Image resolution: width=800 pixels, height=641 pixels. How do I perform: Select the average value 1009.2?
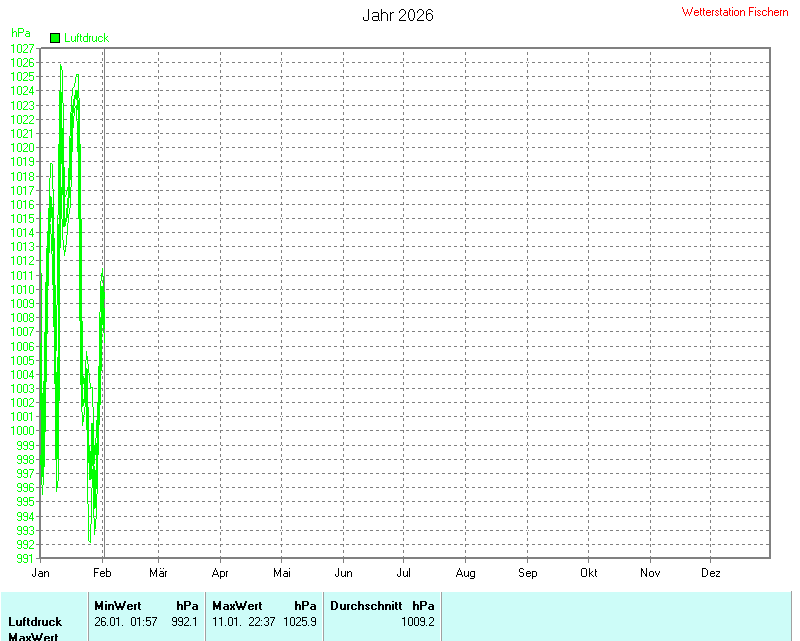(417, 622)
